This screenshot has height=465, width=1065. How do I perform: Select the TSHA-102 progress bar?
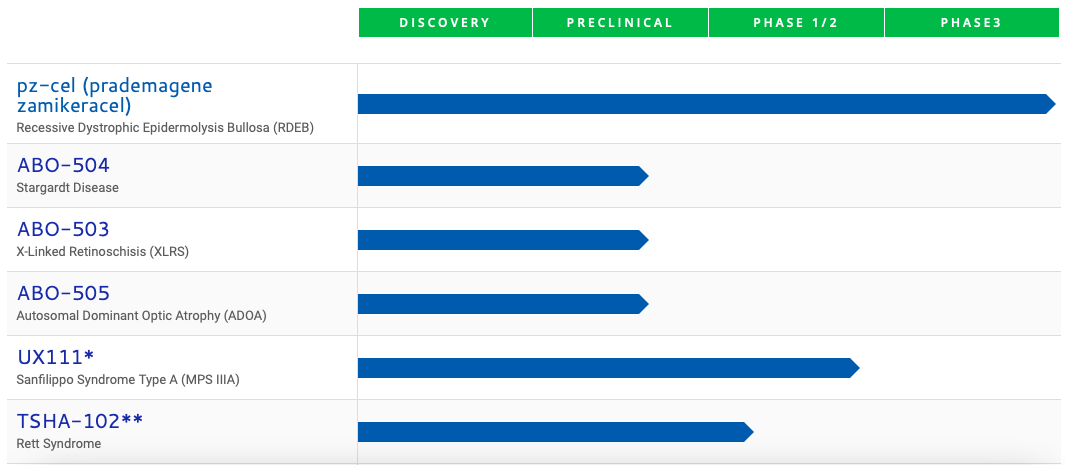point(554,432)
